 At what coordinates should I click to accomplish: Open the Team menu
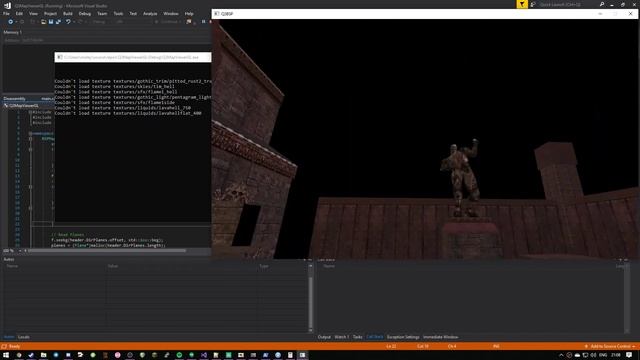(102, 13)
